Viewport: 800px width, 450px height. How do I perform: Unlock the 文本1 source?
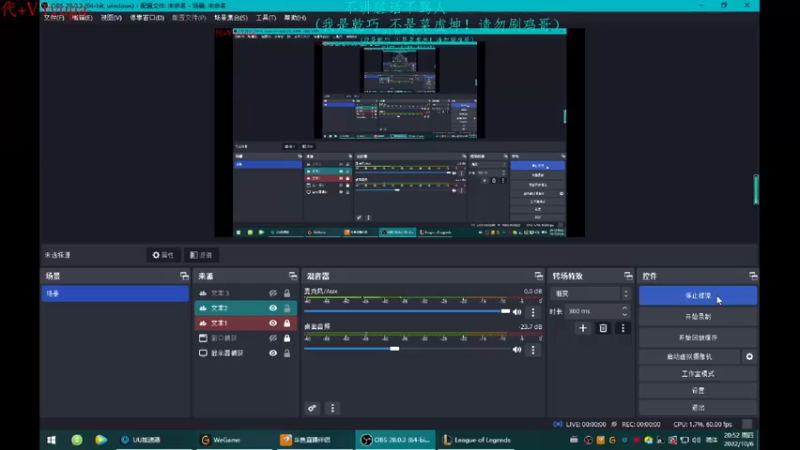287,323
